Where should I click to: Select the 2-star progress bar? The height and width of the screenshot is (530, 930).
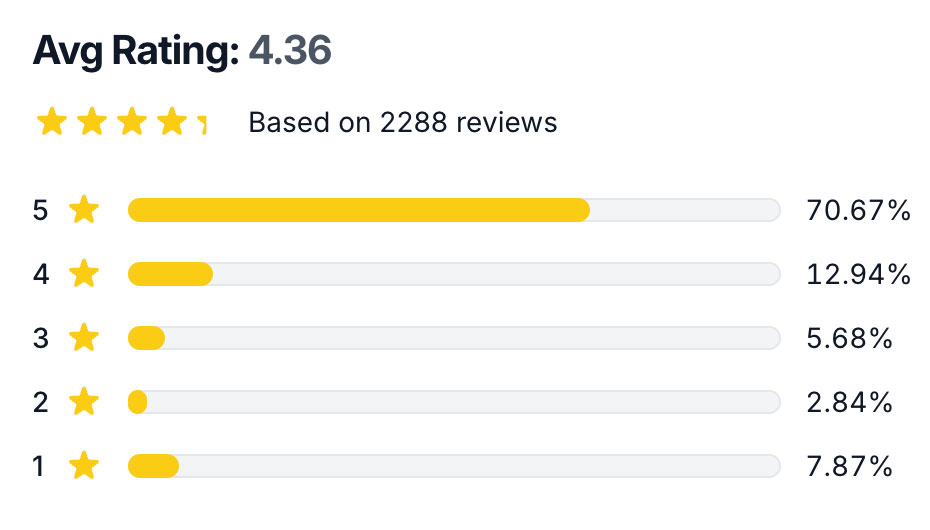(x=454, y=403)
